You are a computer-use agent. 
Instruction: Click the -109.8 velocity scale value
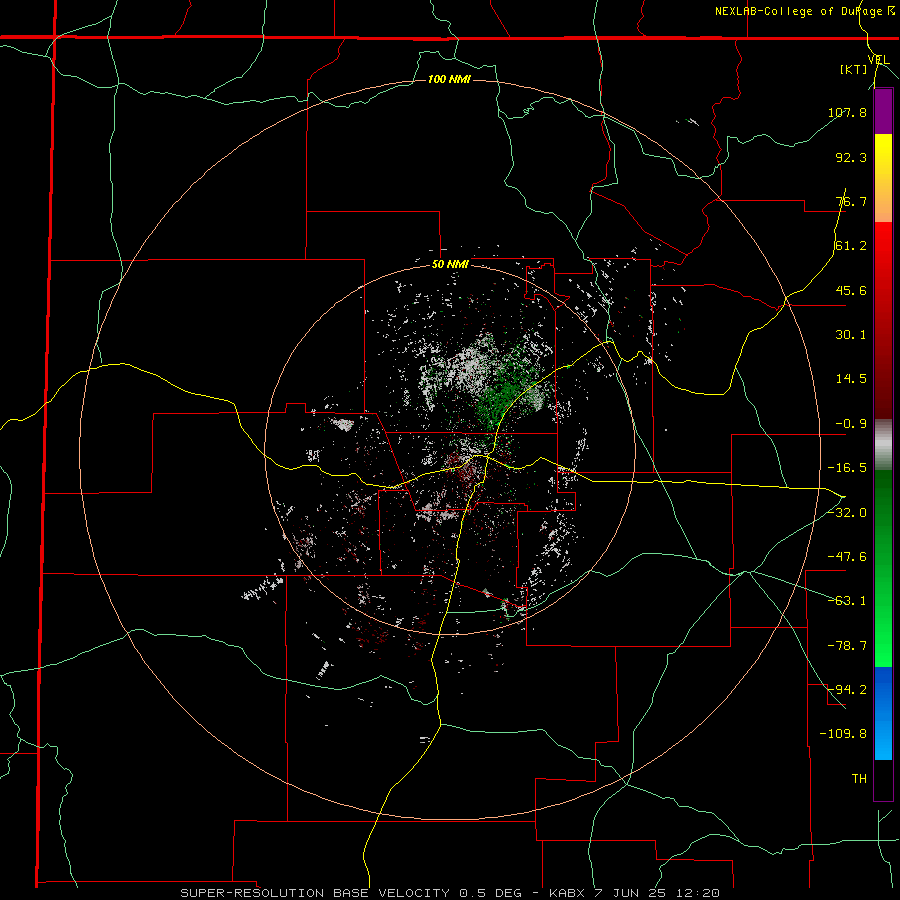coord(843,734)
